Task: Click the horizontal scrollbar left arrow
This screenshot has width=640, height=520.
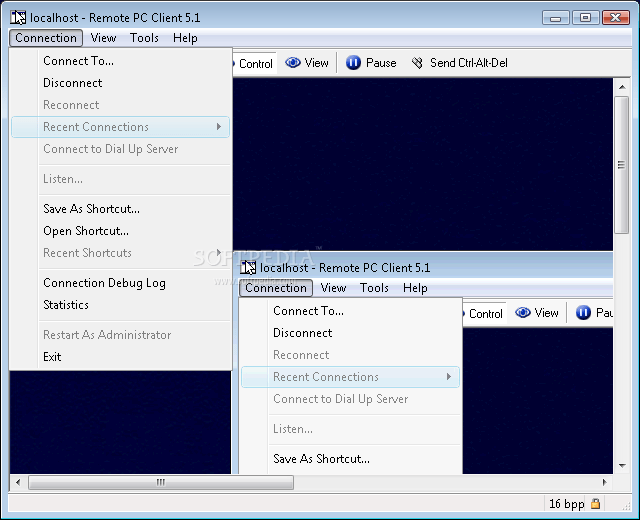Action: coord(18,482)
